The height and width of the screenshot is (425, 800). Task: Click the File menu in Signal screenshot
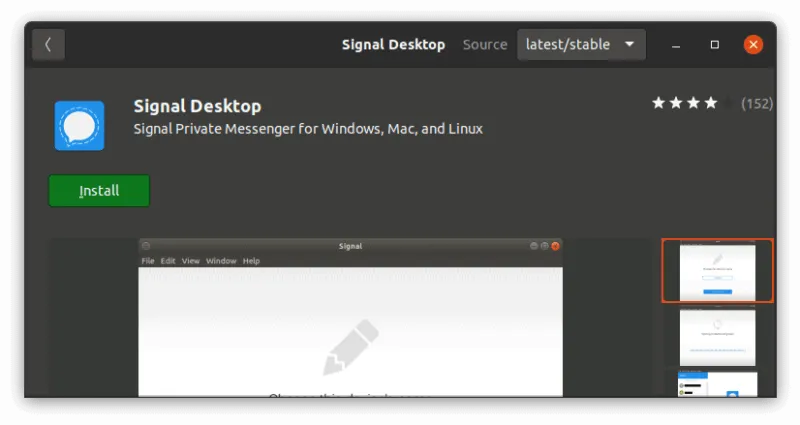(x=148, y=261)
